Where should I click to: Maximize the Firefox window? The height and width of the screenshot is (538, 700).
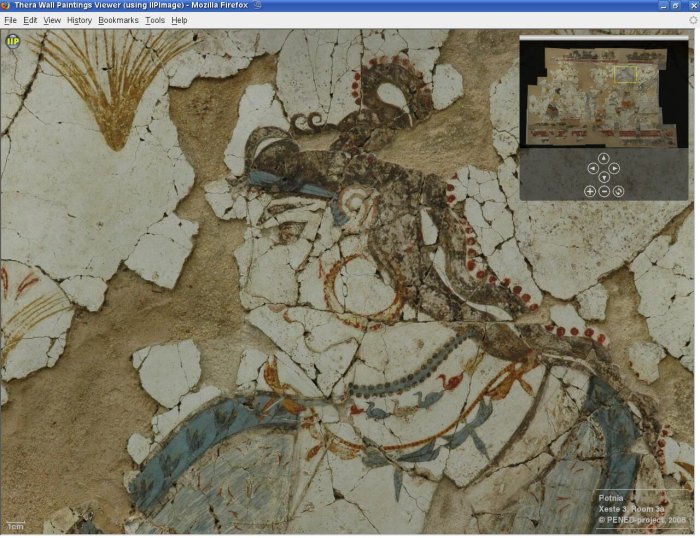point(676,5)
